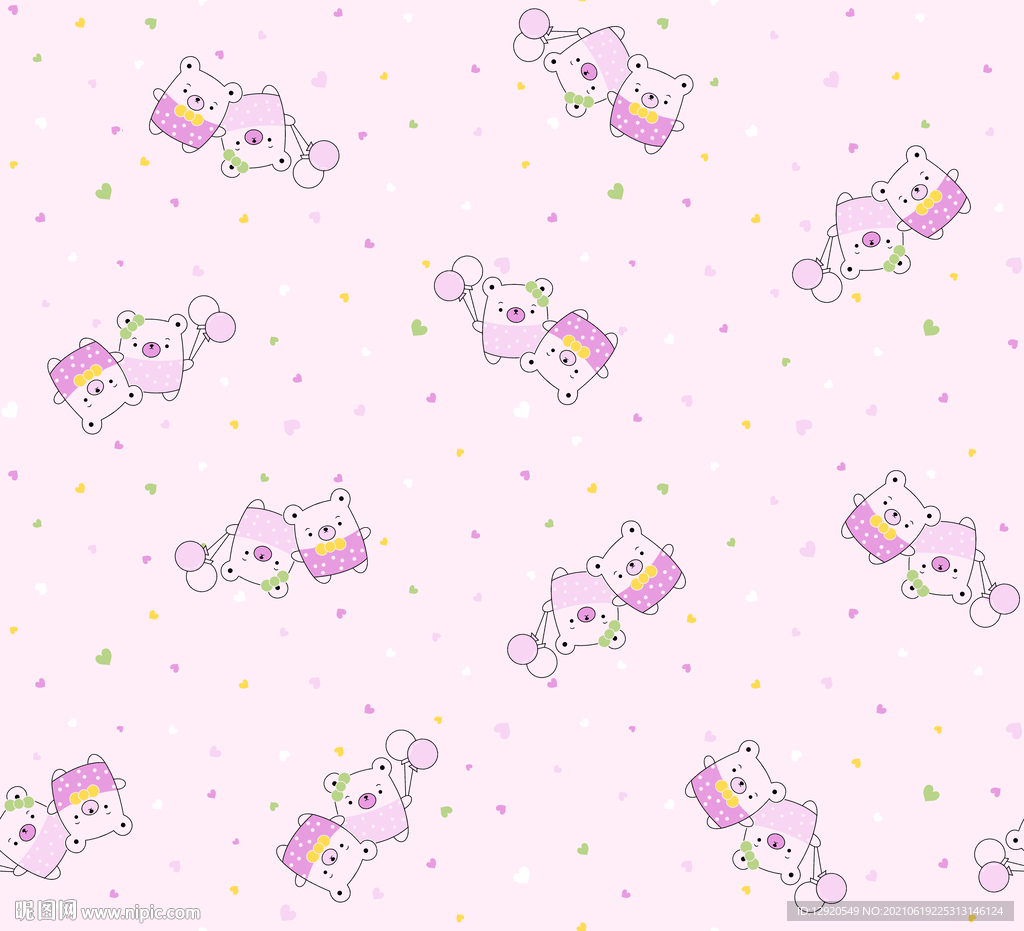Screen dimensions: 1024x931
Task: Click the bear pair above the ID watermark
Action: click(x=760, y=810)
